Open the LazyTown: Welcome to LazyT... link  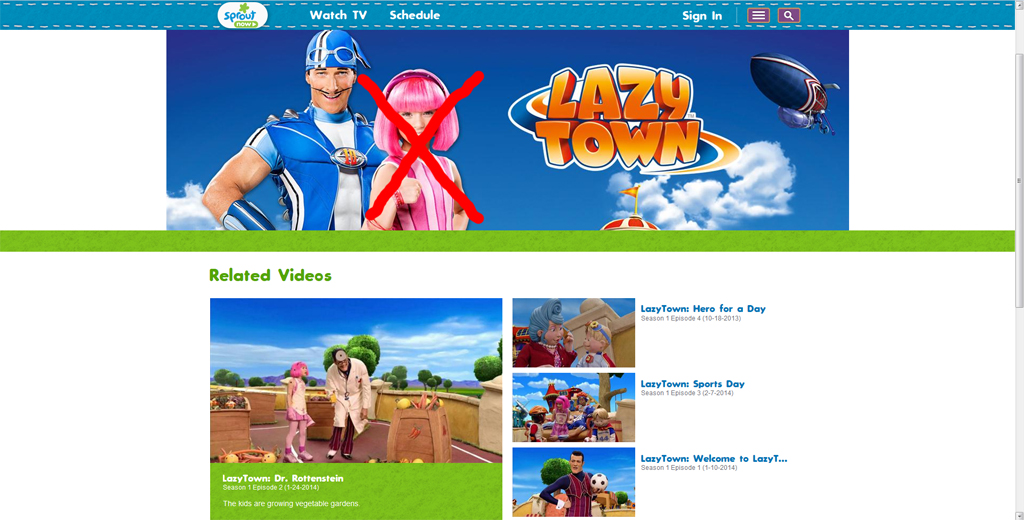[x=714, y=459]
